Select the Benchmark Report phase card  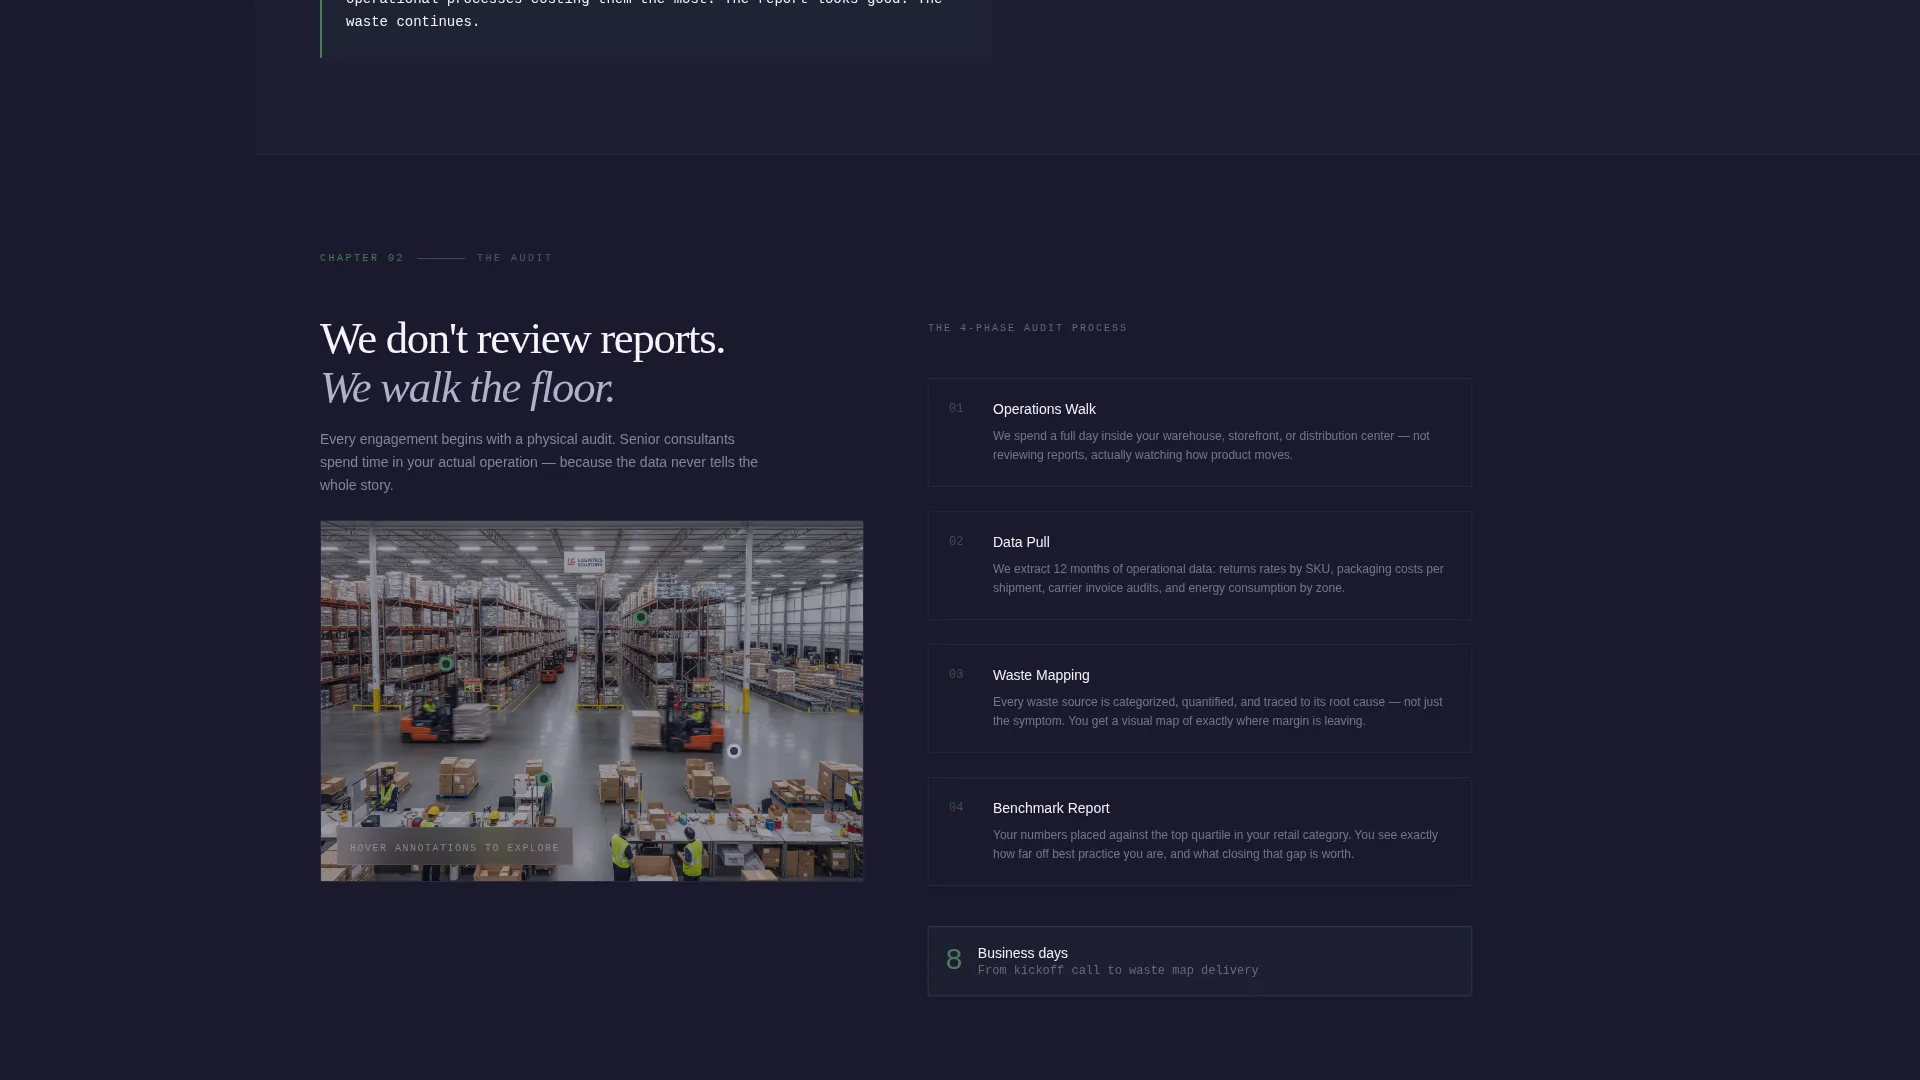(1199, 831)
